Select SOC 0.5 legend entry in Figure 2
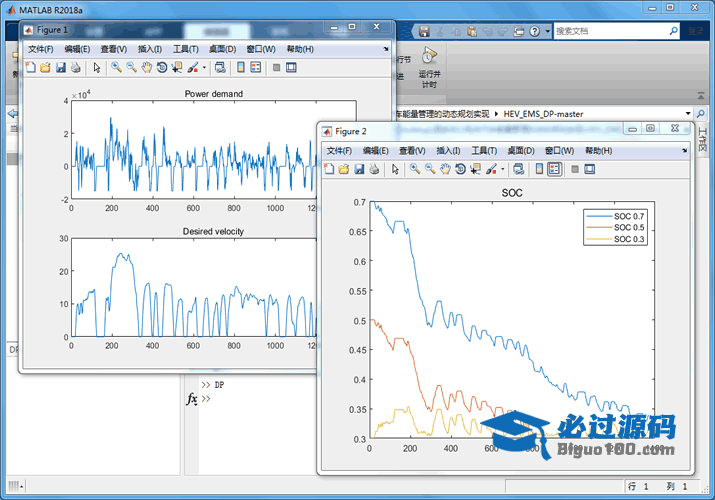The width and height of the screenshot is (715, 500). [615, 227]
